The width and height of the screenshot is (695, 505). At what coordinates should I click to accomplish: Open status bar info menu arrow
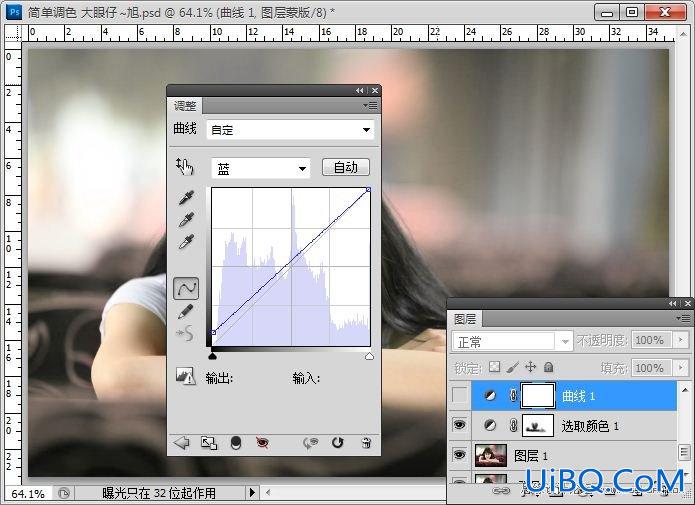pos(252,492)
